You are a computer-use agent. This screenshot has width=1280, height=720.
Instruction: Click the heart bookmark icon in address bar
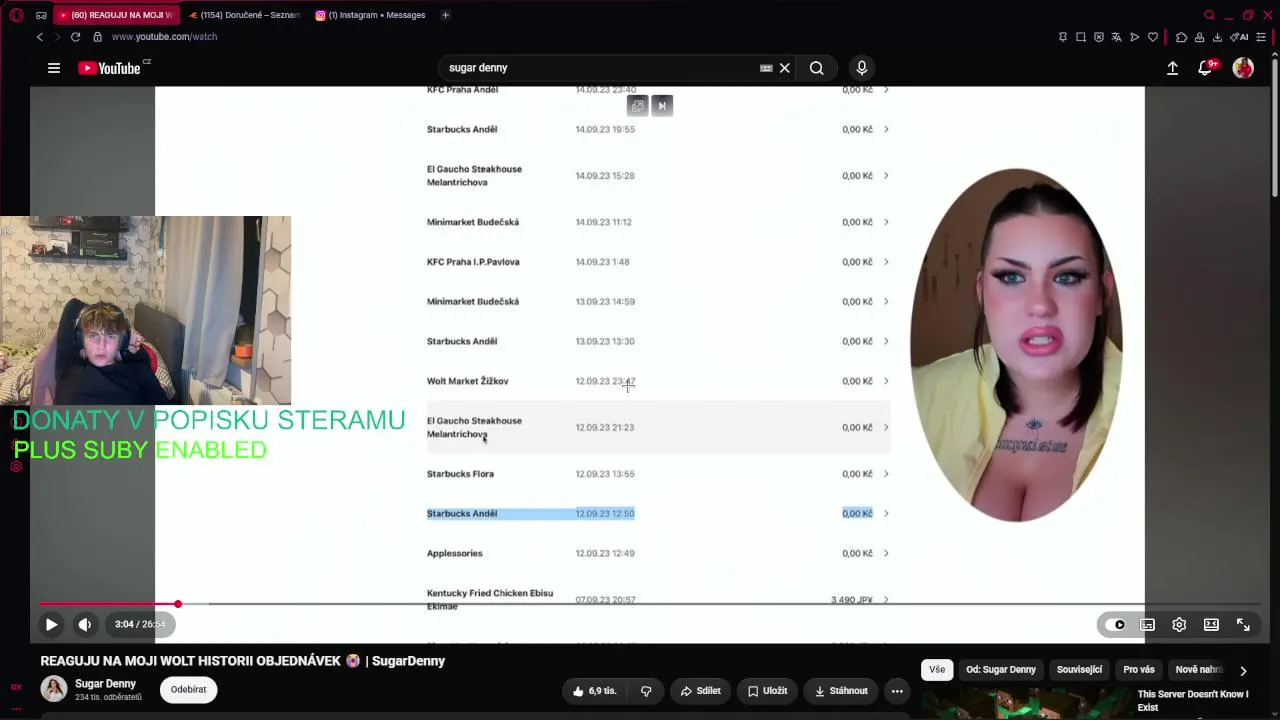point(1153,37)
